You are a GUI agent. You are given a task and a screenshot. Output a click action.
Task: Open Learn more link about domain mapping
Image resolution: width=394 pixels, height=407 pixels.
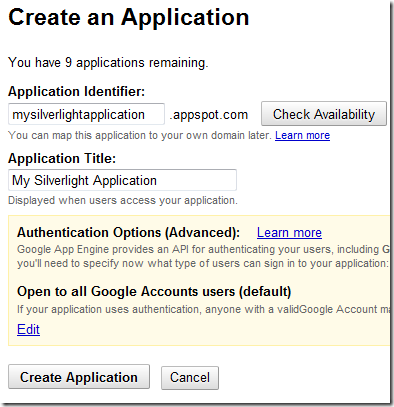point(302,135)
